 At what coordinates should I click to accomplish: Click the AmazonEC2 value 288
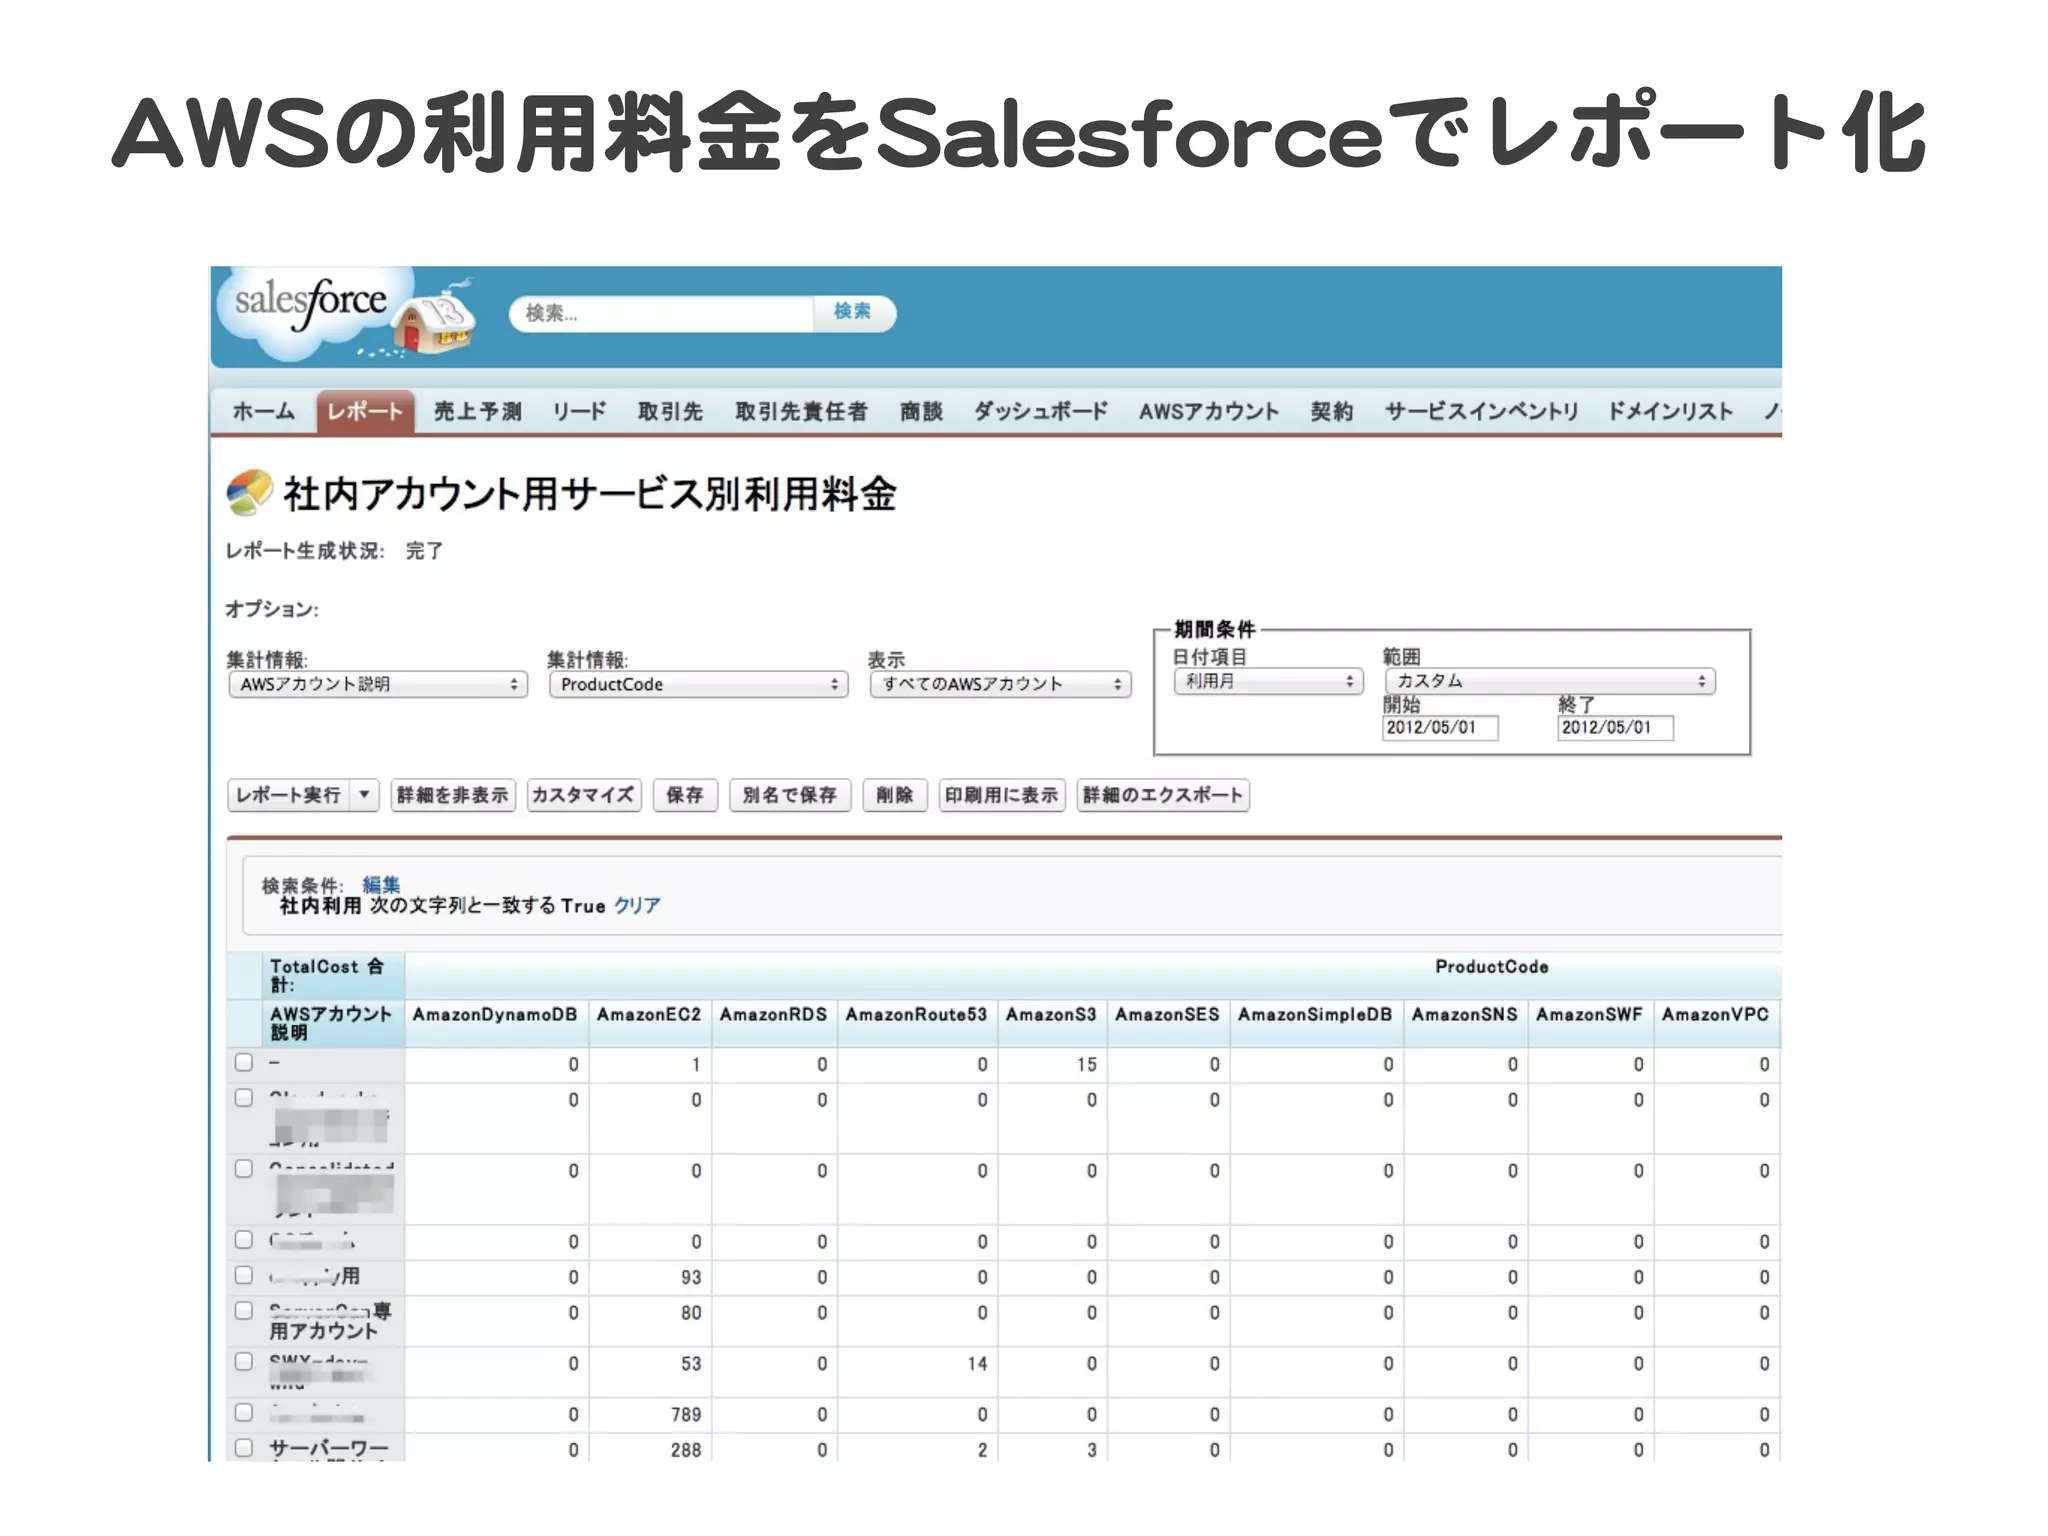pos(686,1450)
